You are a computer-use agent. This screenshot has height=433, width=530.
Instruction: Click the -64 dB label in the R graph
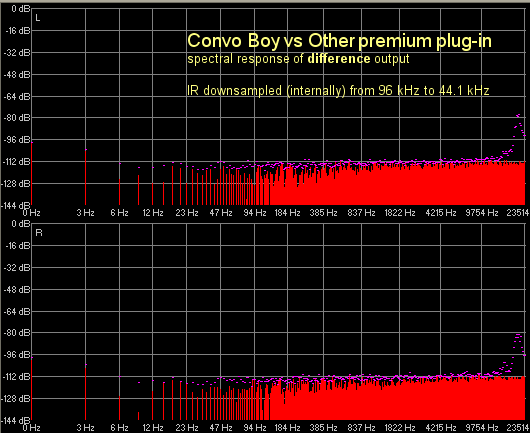point(18,311)
